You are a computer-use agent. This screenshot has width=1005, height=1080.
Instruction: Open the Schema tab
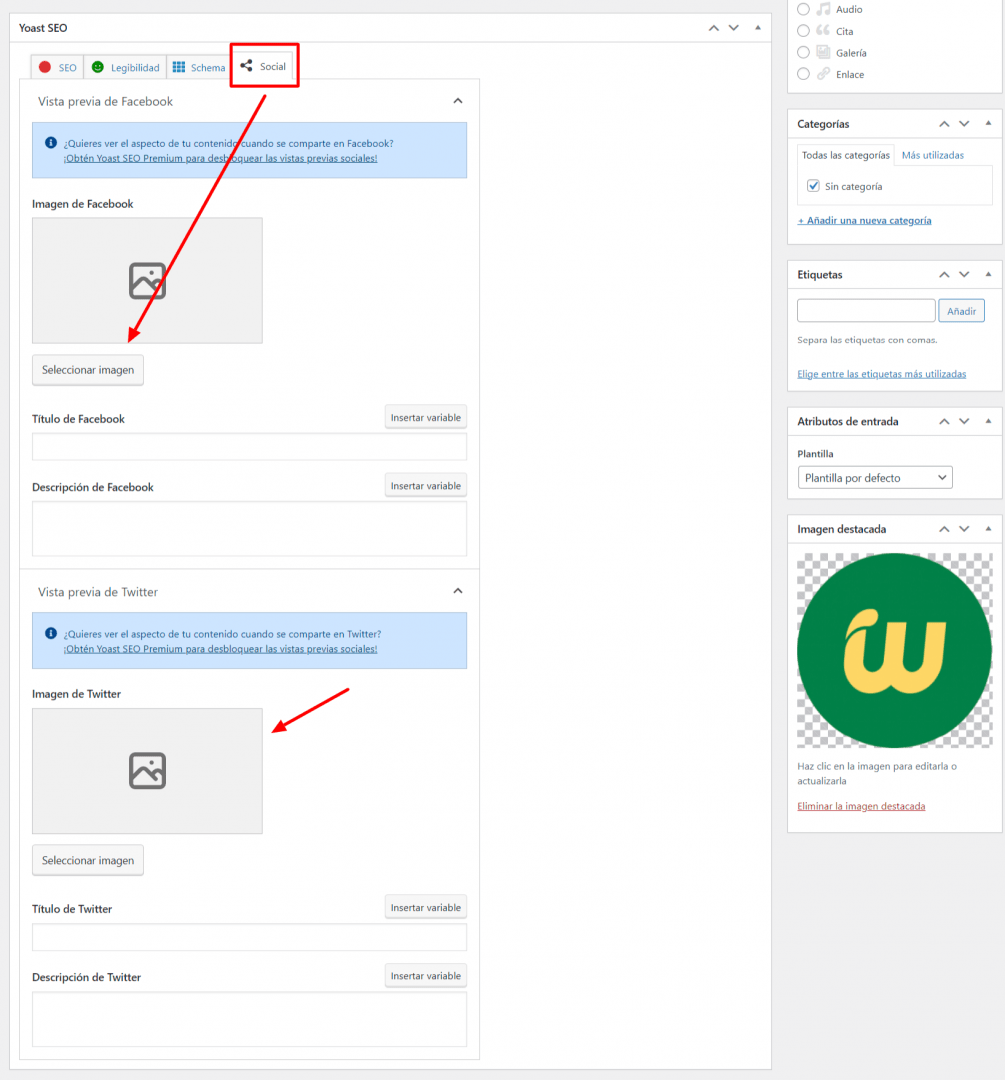coord(198,68)
